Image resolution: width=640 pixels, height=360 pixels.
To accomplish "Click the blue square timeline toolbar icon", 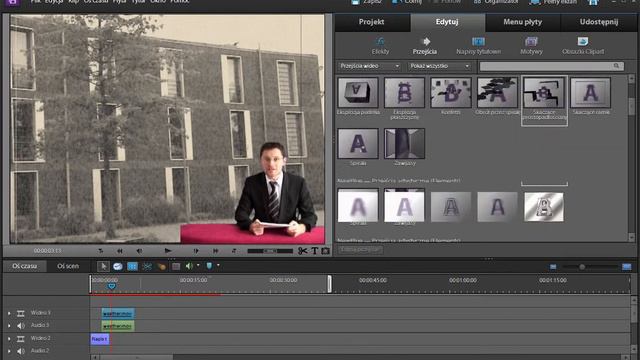I will (133, 267).
